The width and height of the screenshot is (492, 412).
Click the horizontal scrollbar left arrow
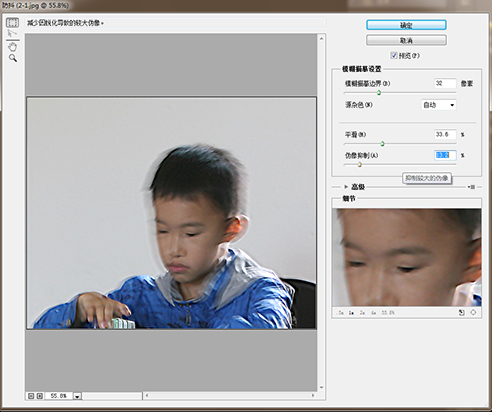coord(147,396)
